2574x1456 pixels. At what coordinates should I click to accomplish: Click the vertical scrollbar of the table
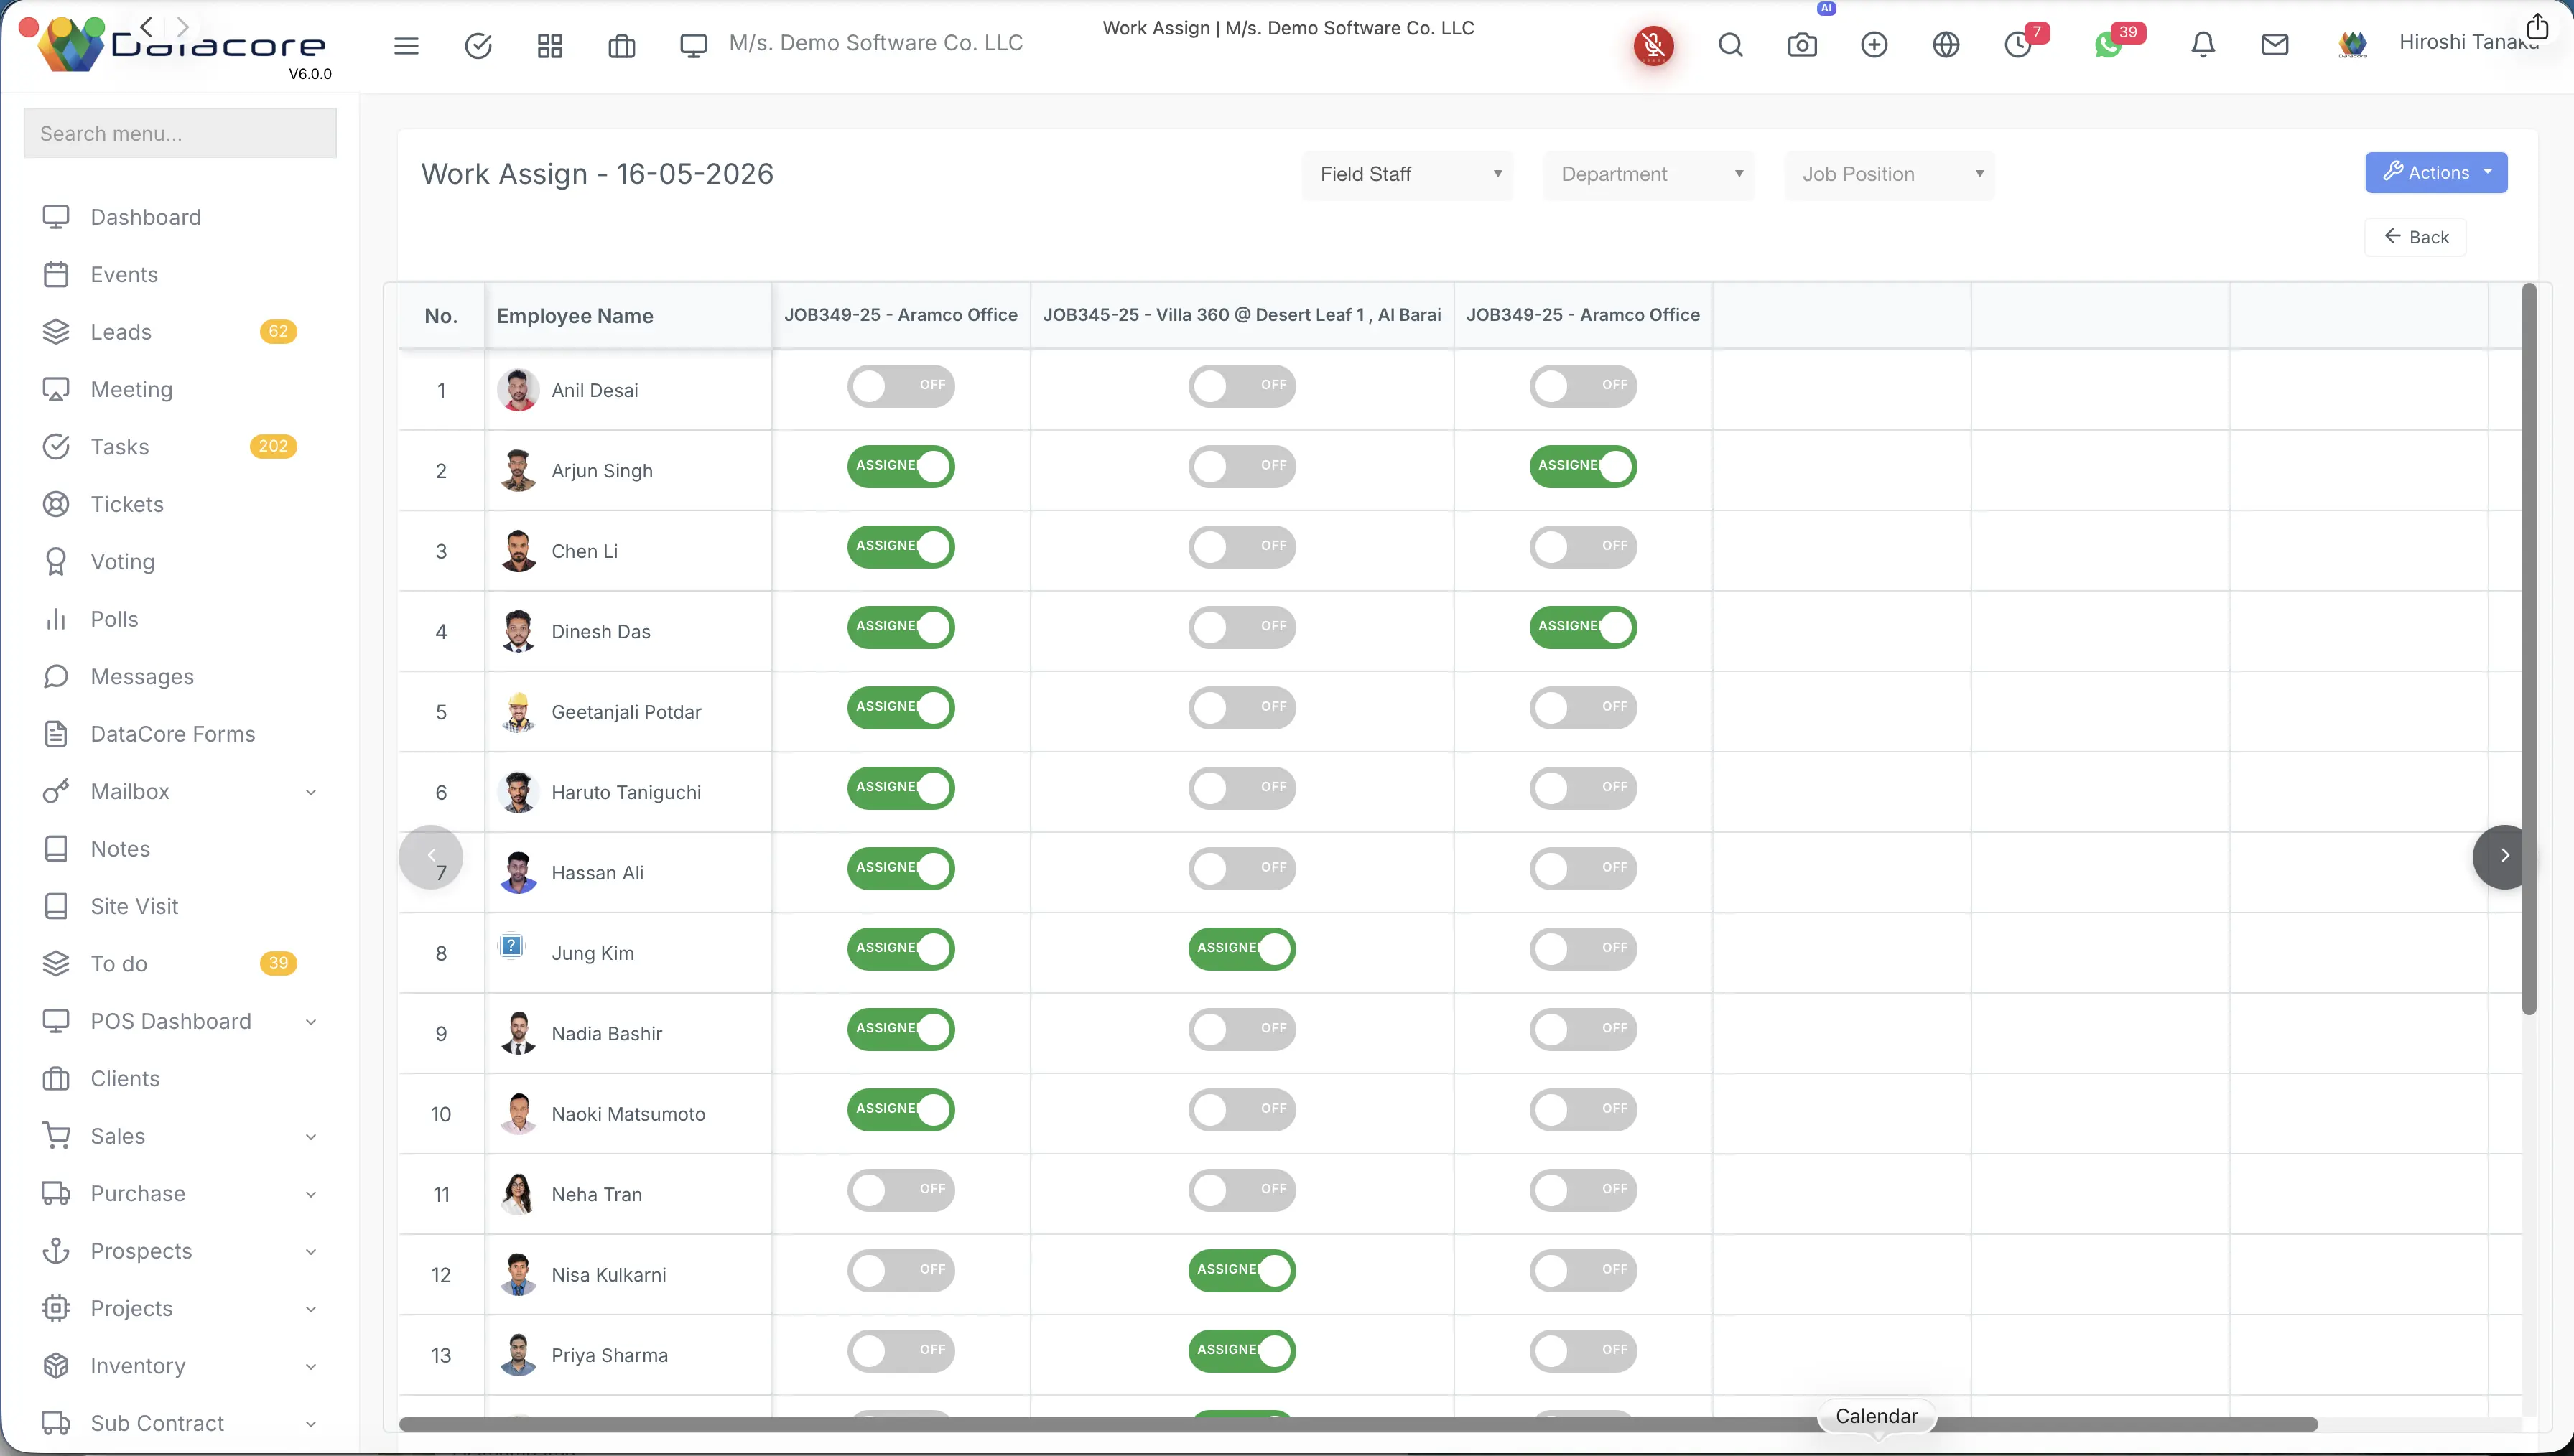tap(2529, 649)
